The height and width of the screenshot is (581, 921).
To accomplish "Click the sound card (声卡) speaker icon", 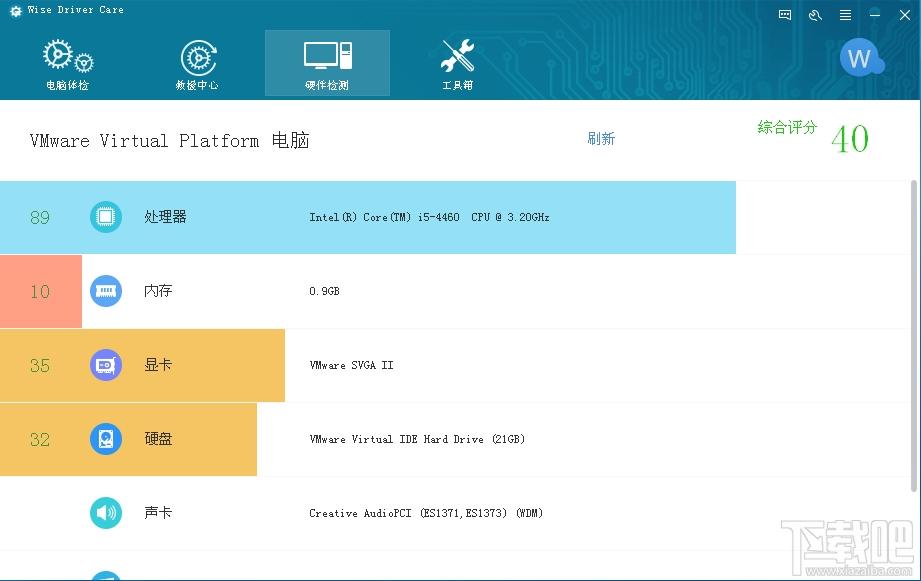I will (106, 513).
